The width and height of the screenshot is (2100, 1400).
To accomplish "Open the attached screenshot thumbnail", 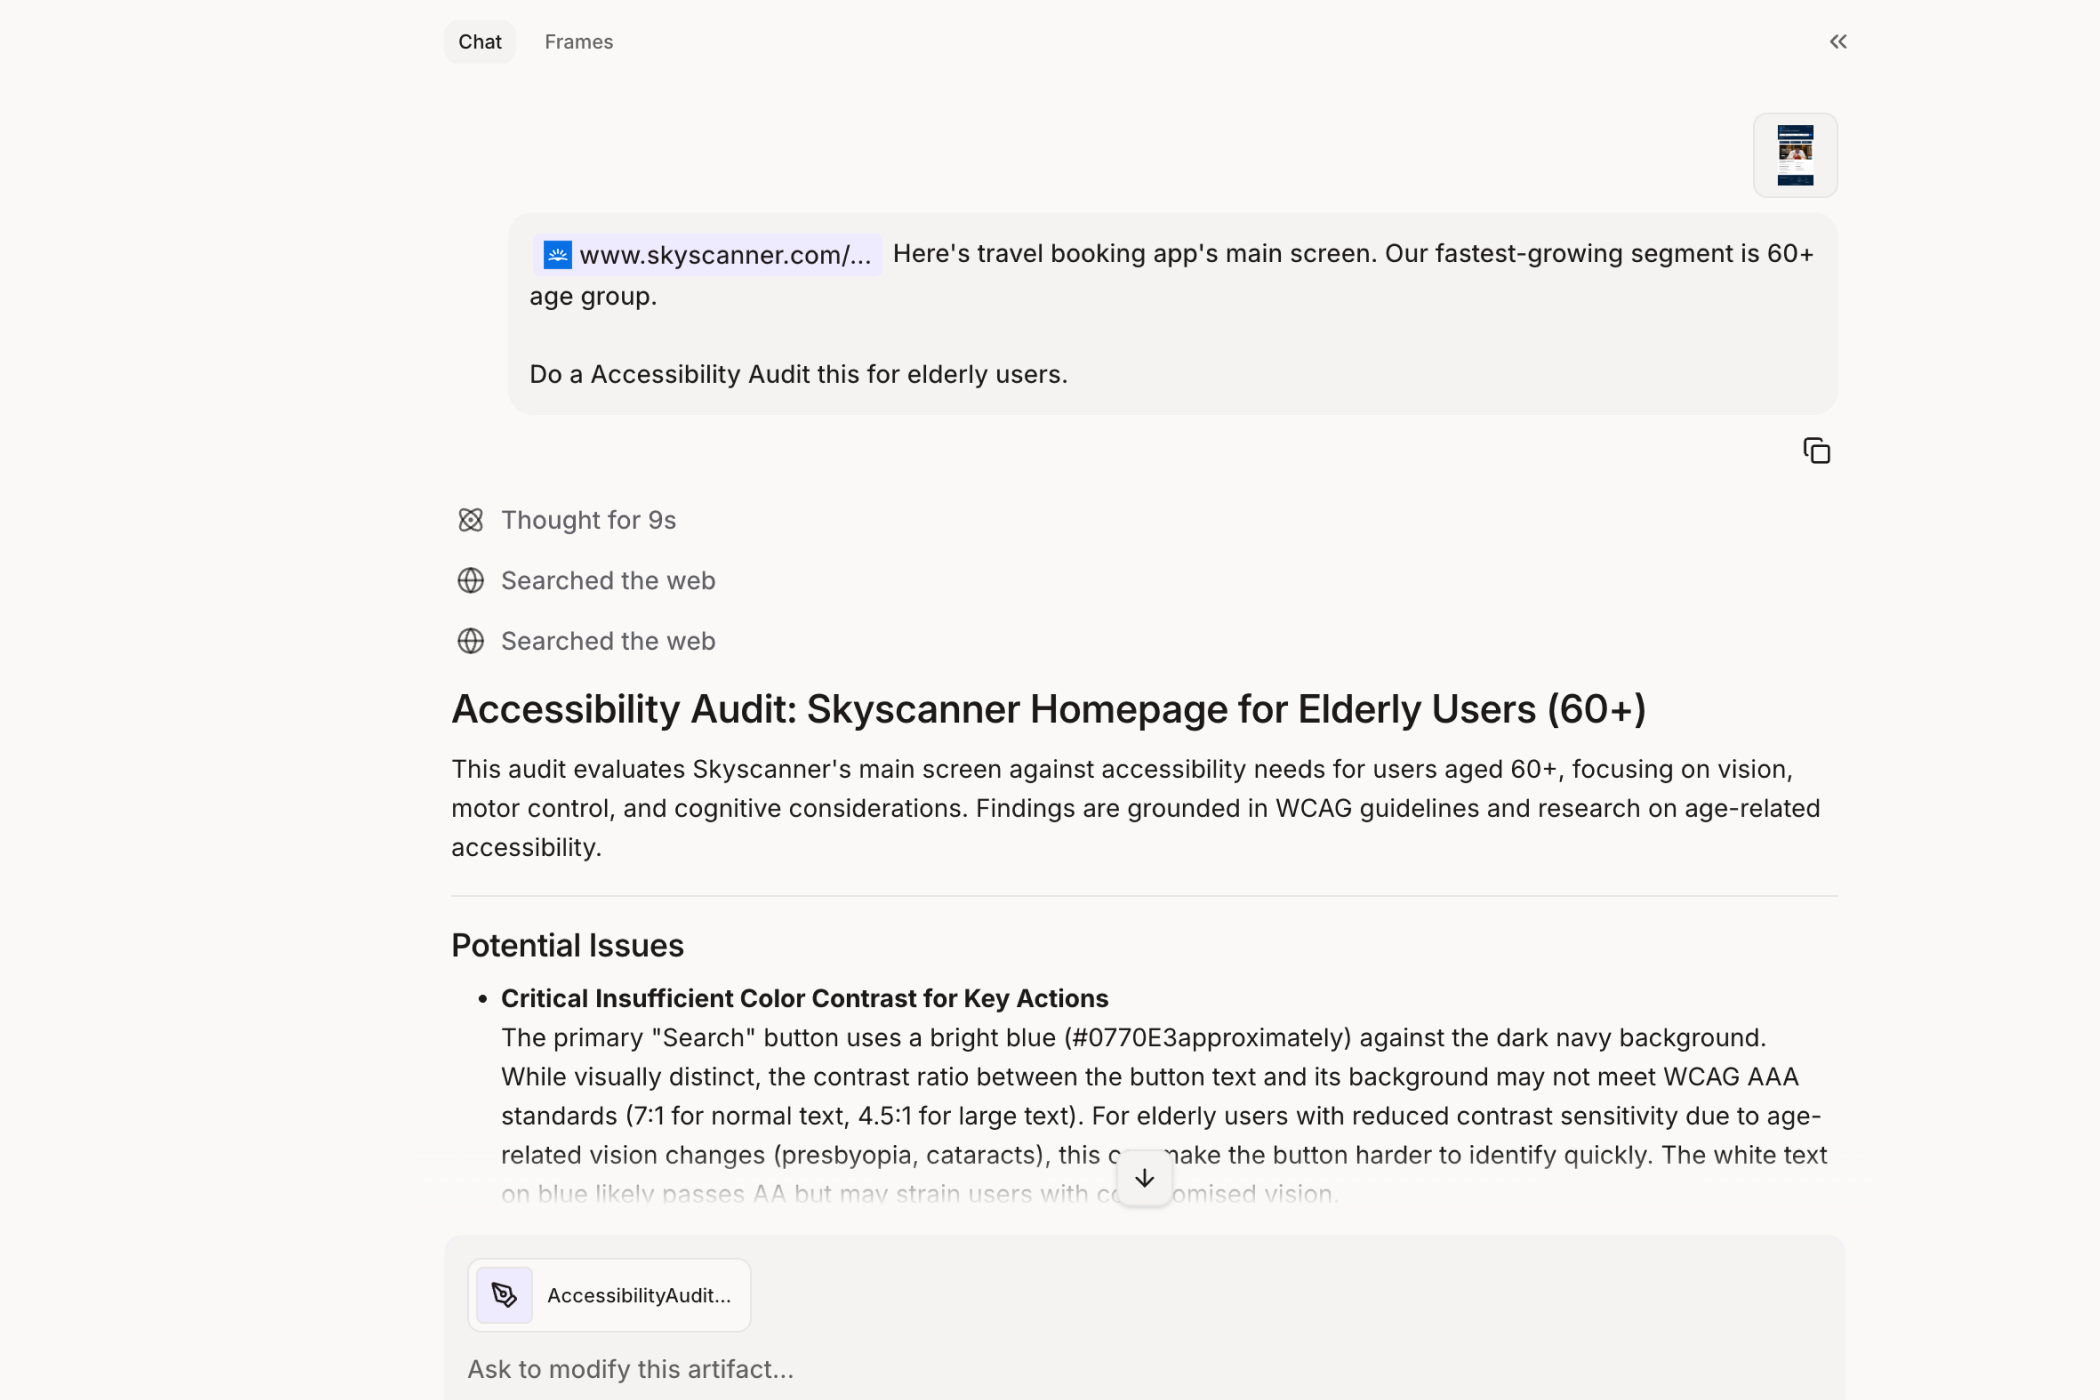I will coord(1794,155).
